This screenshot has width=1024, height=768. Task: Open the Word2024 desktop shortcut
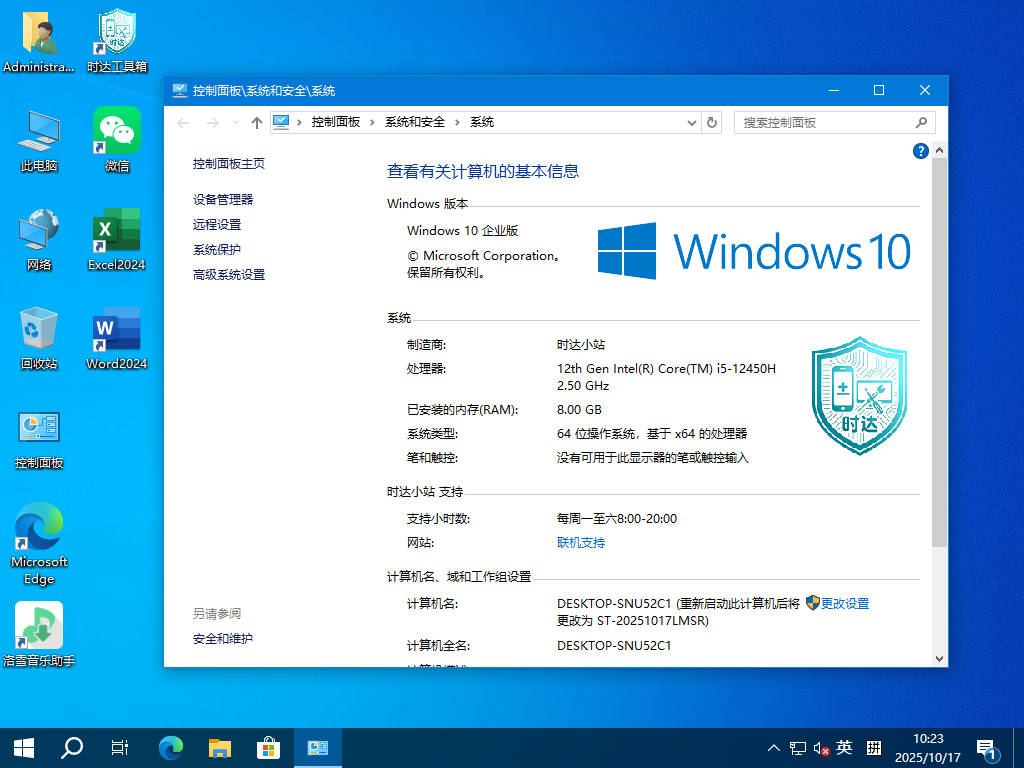pyautogui.click(x=117, y=331)
